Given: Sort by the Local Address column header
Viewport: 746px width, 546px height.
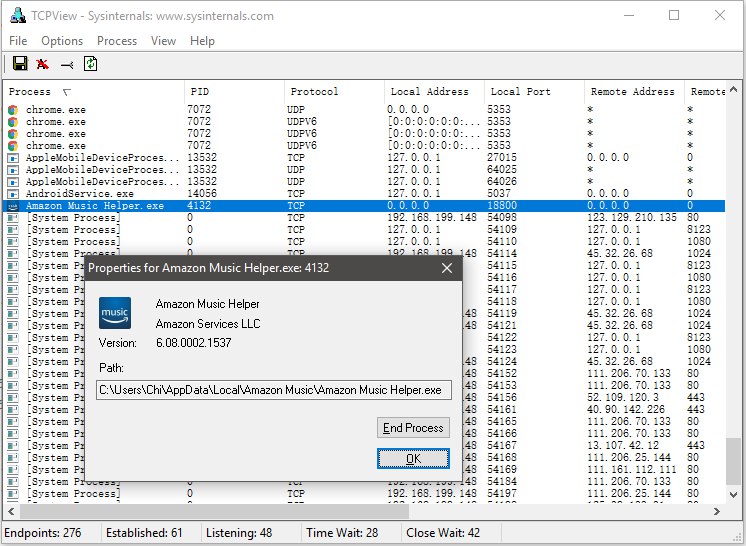Looking at the screenshot, I should click(x=434, y=92).
